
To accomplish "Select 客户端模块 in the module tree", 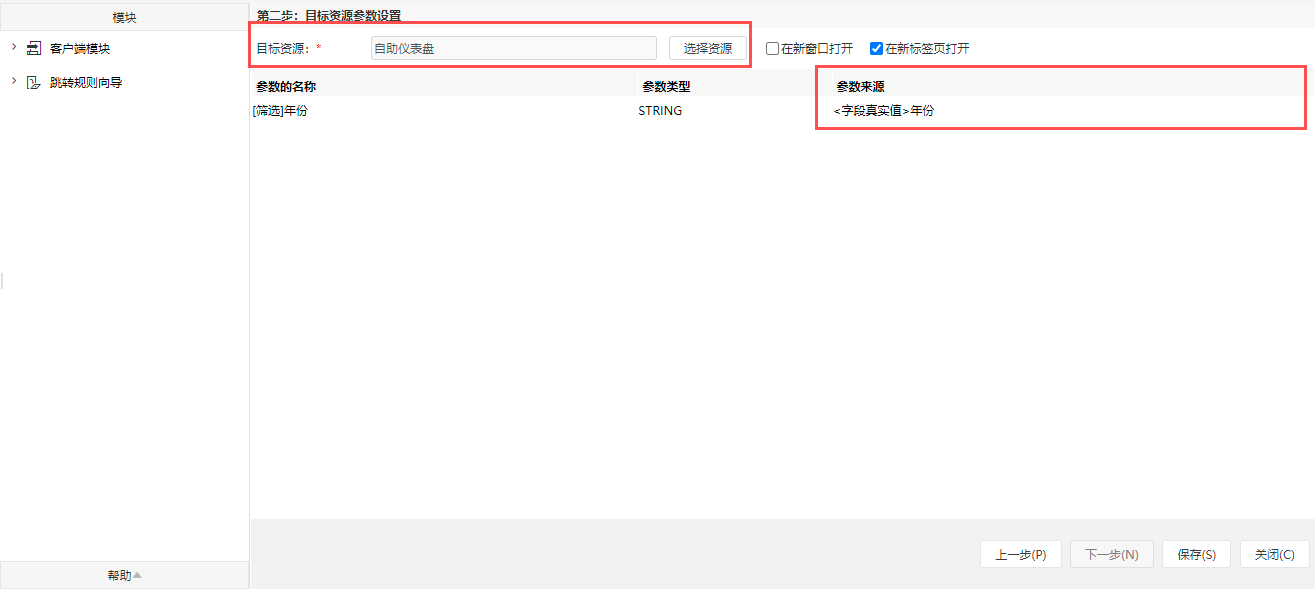I will point(80,48).
